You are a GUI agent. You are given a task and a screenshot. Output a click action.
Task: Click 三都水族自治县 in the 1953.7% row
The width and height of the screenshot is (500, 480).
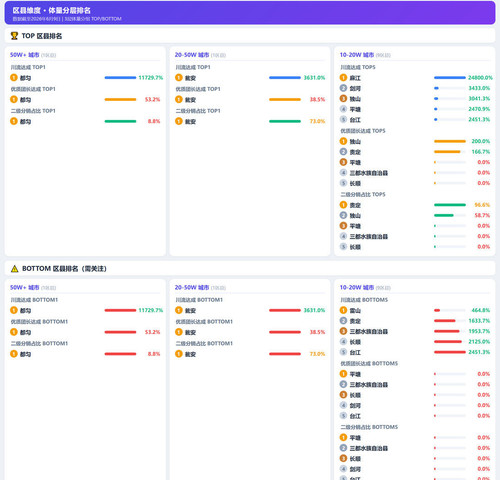click(369, 332)
